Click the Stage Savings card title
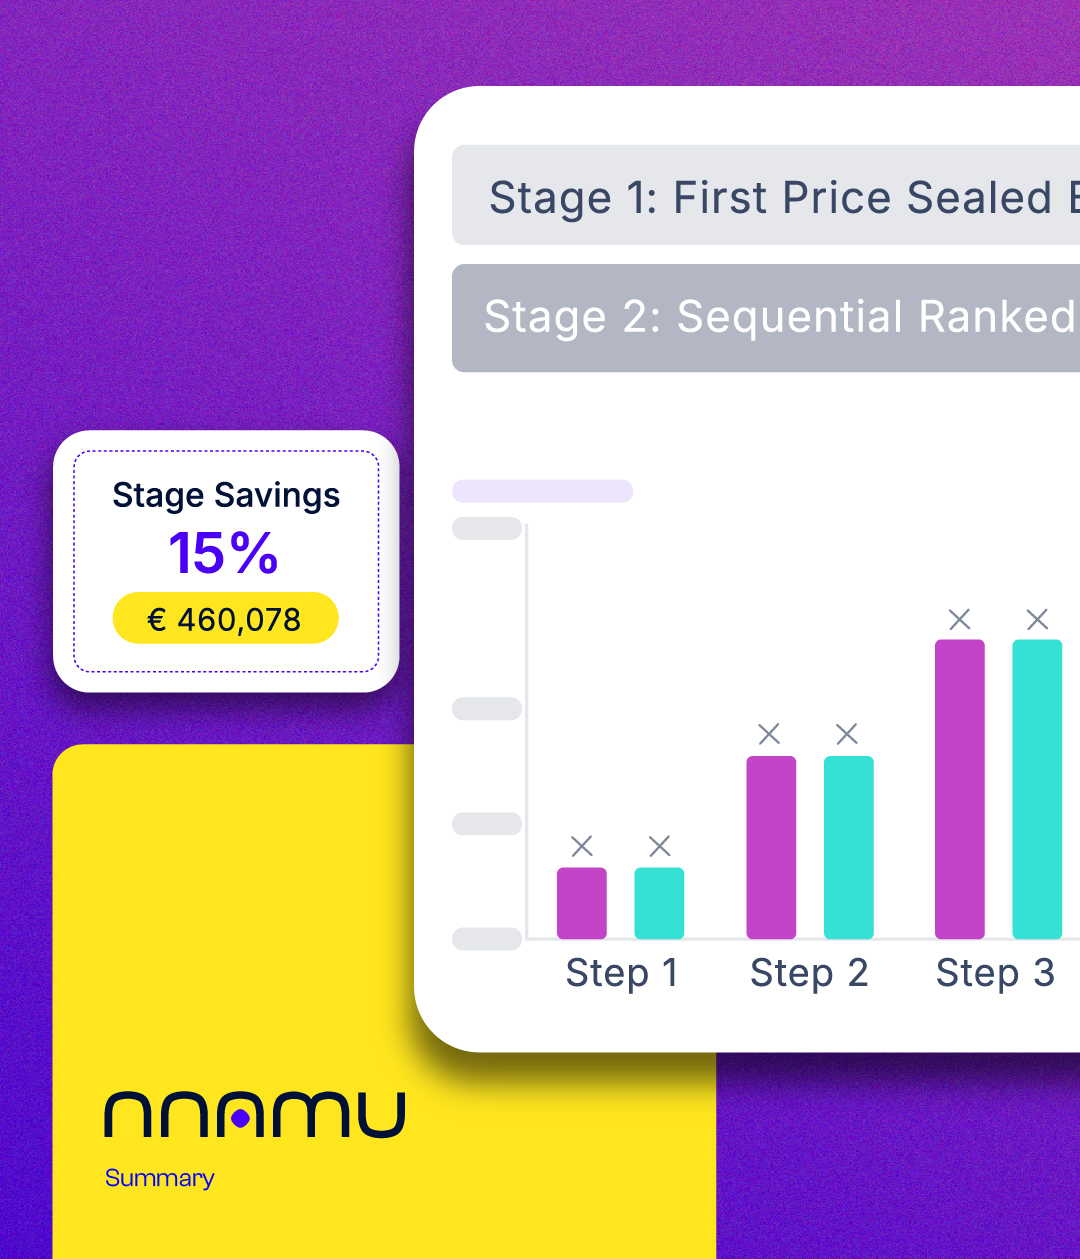Image resolution: width=1080 pixels, height=1259 pixels. tap(226, 495)
